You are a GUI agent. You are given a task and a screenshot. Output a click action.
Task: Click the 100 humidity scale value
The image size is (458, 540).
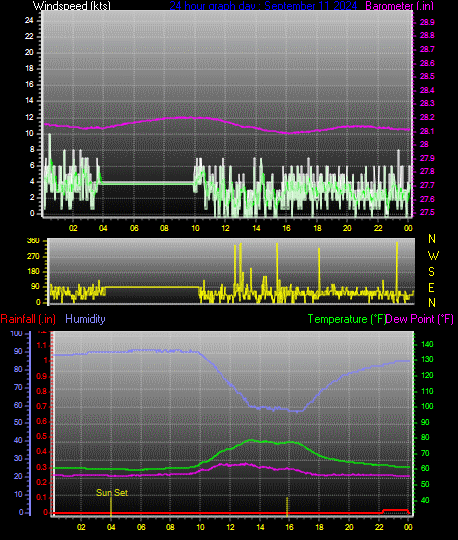(x=17, y=333)
